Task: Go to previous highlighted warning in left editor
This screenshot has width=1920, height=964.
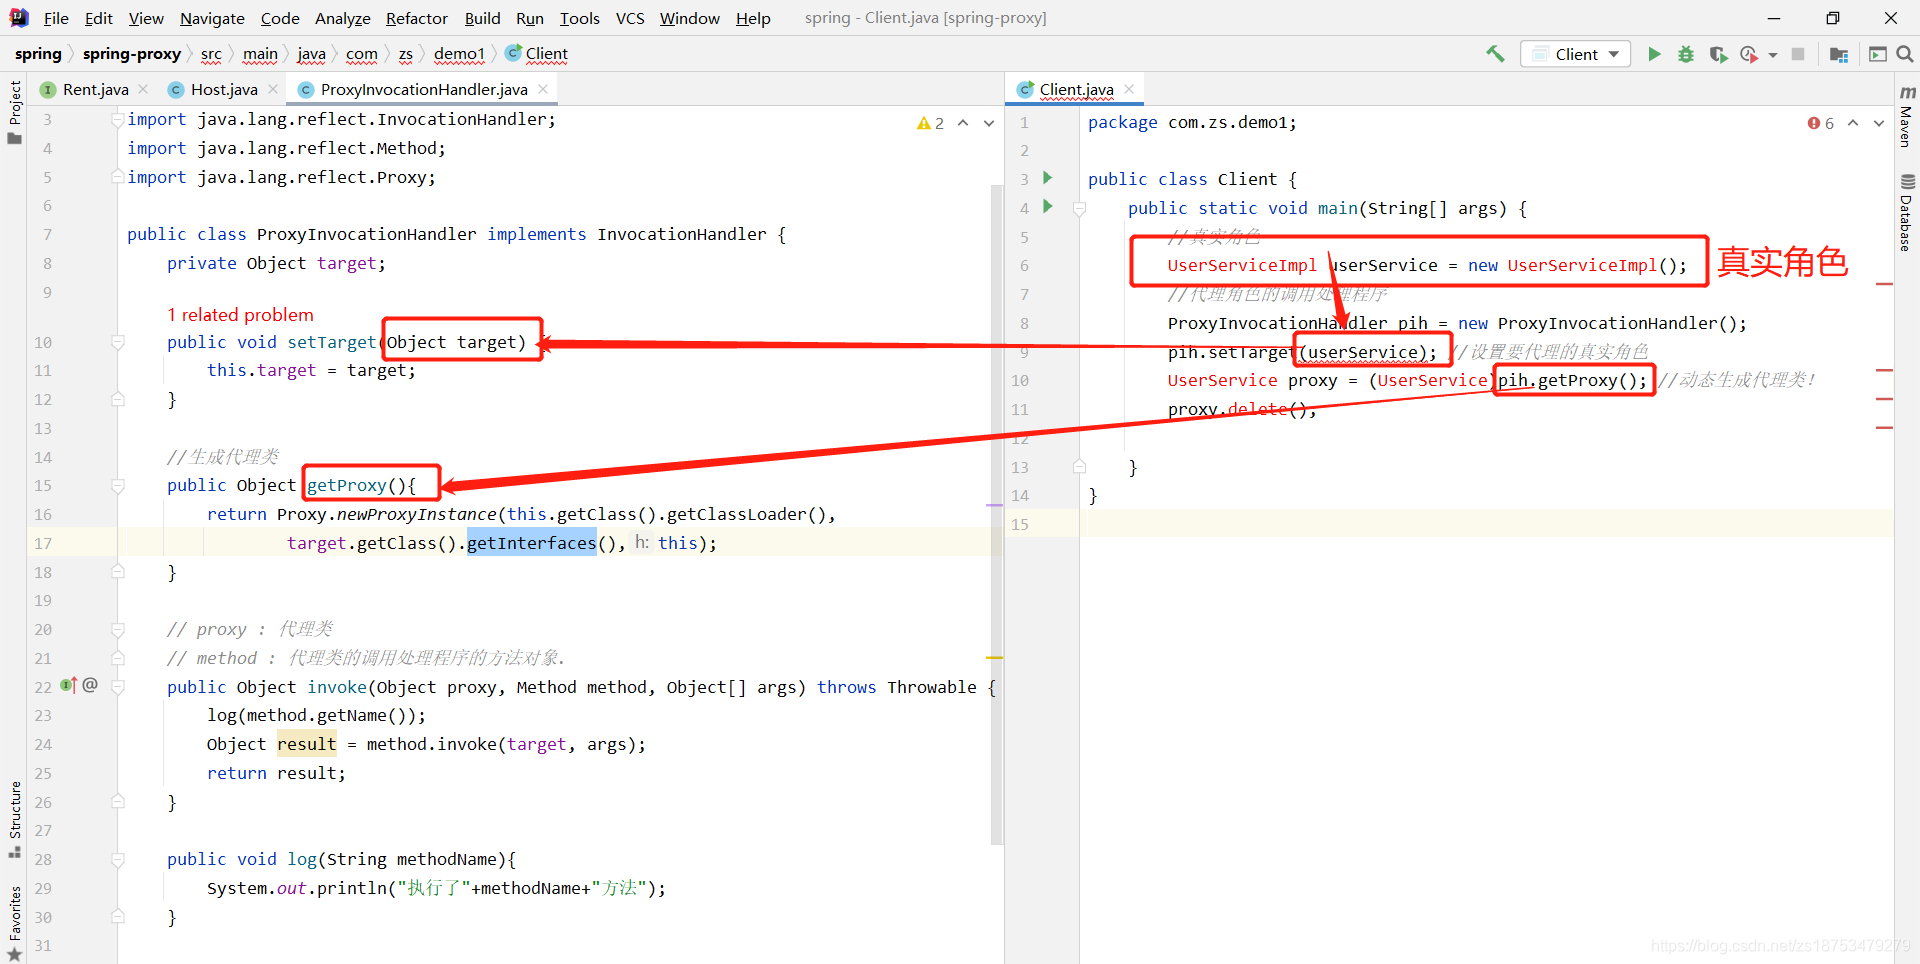Action: (963, 123)
